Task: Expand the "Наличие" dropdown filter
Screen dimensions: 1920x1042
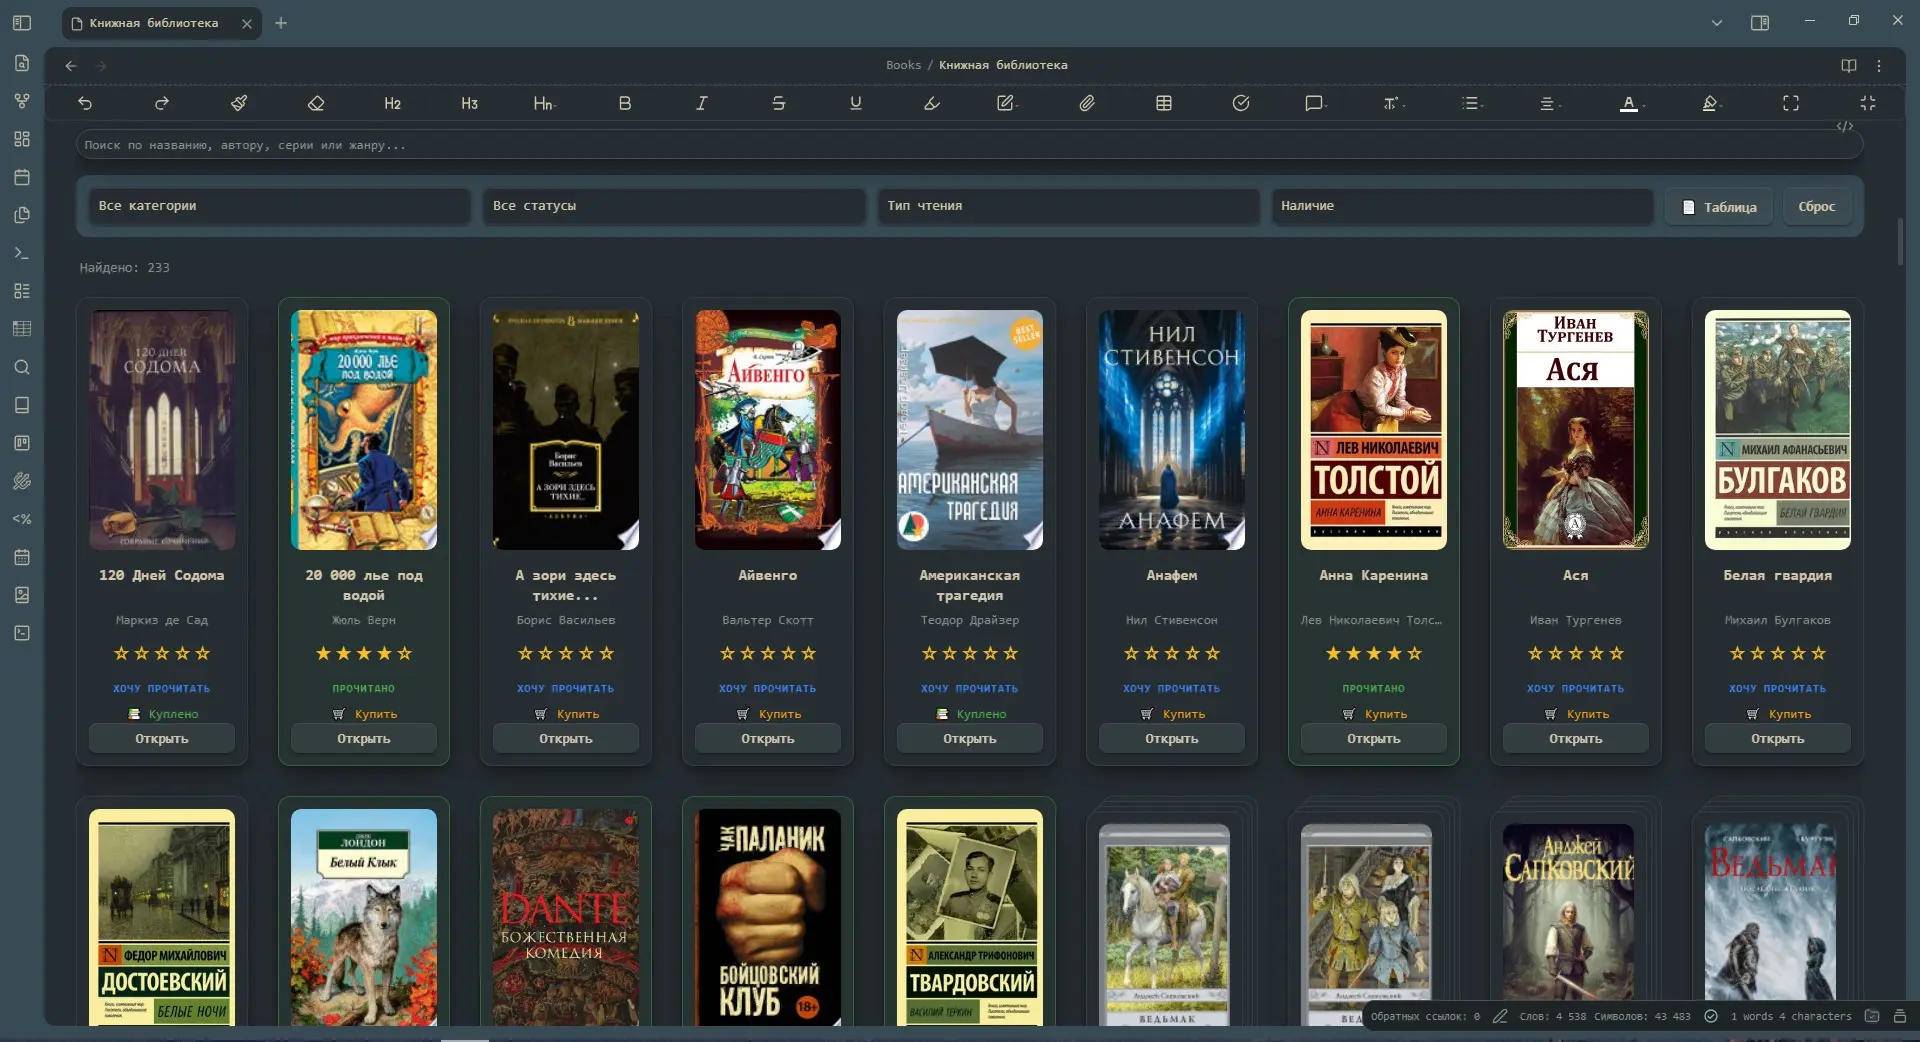Action: point(1461,206)
